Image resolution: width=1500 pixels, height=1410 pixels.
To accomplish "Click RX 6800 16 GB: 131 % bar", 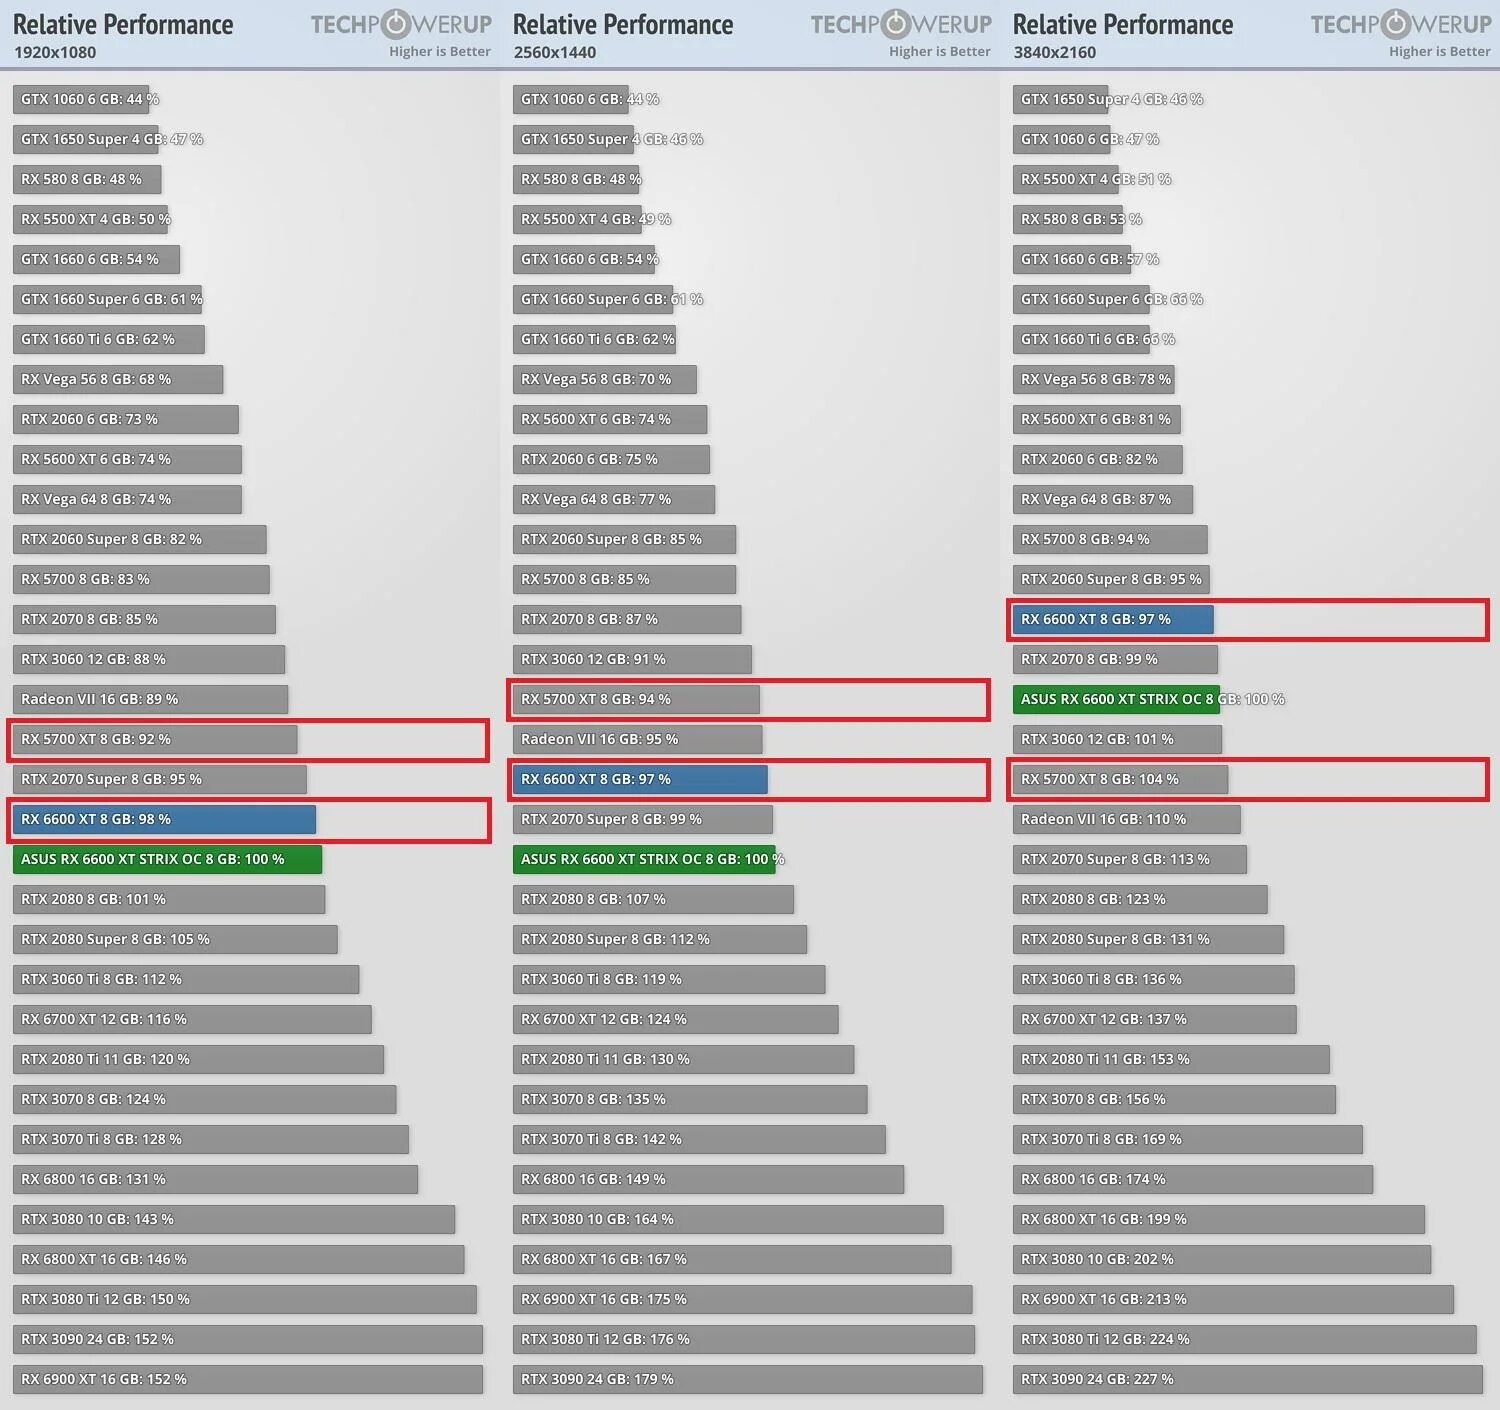I will point(215,1179).
